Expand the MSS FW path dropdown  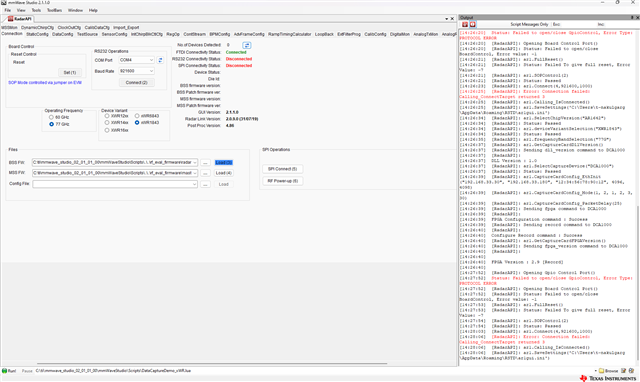(195, 173)
